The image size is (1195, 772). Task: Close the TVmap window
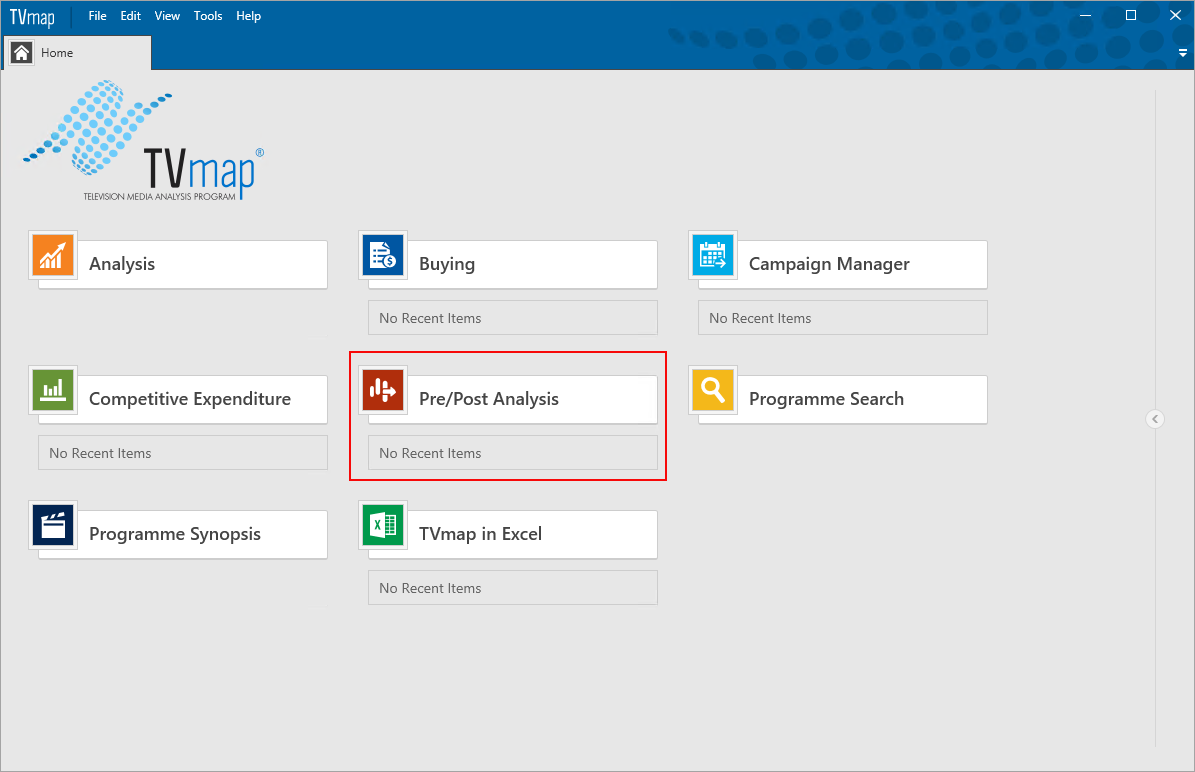click(x=1175, y=15)
